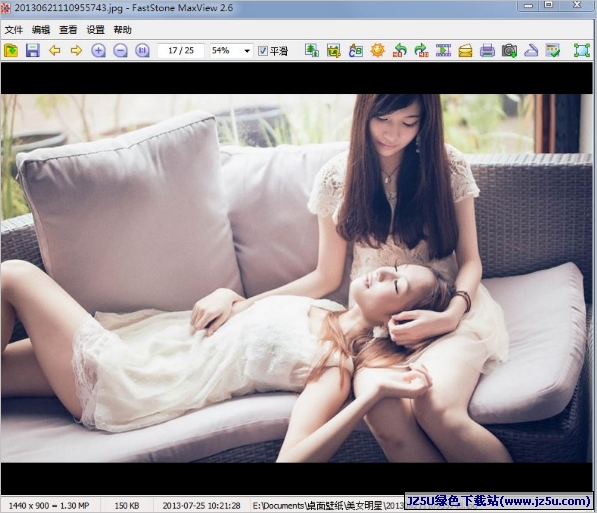597x513 pixels.
Task: Open the 帮助 menu
Action: click(123, 30)
